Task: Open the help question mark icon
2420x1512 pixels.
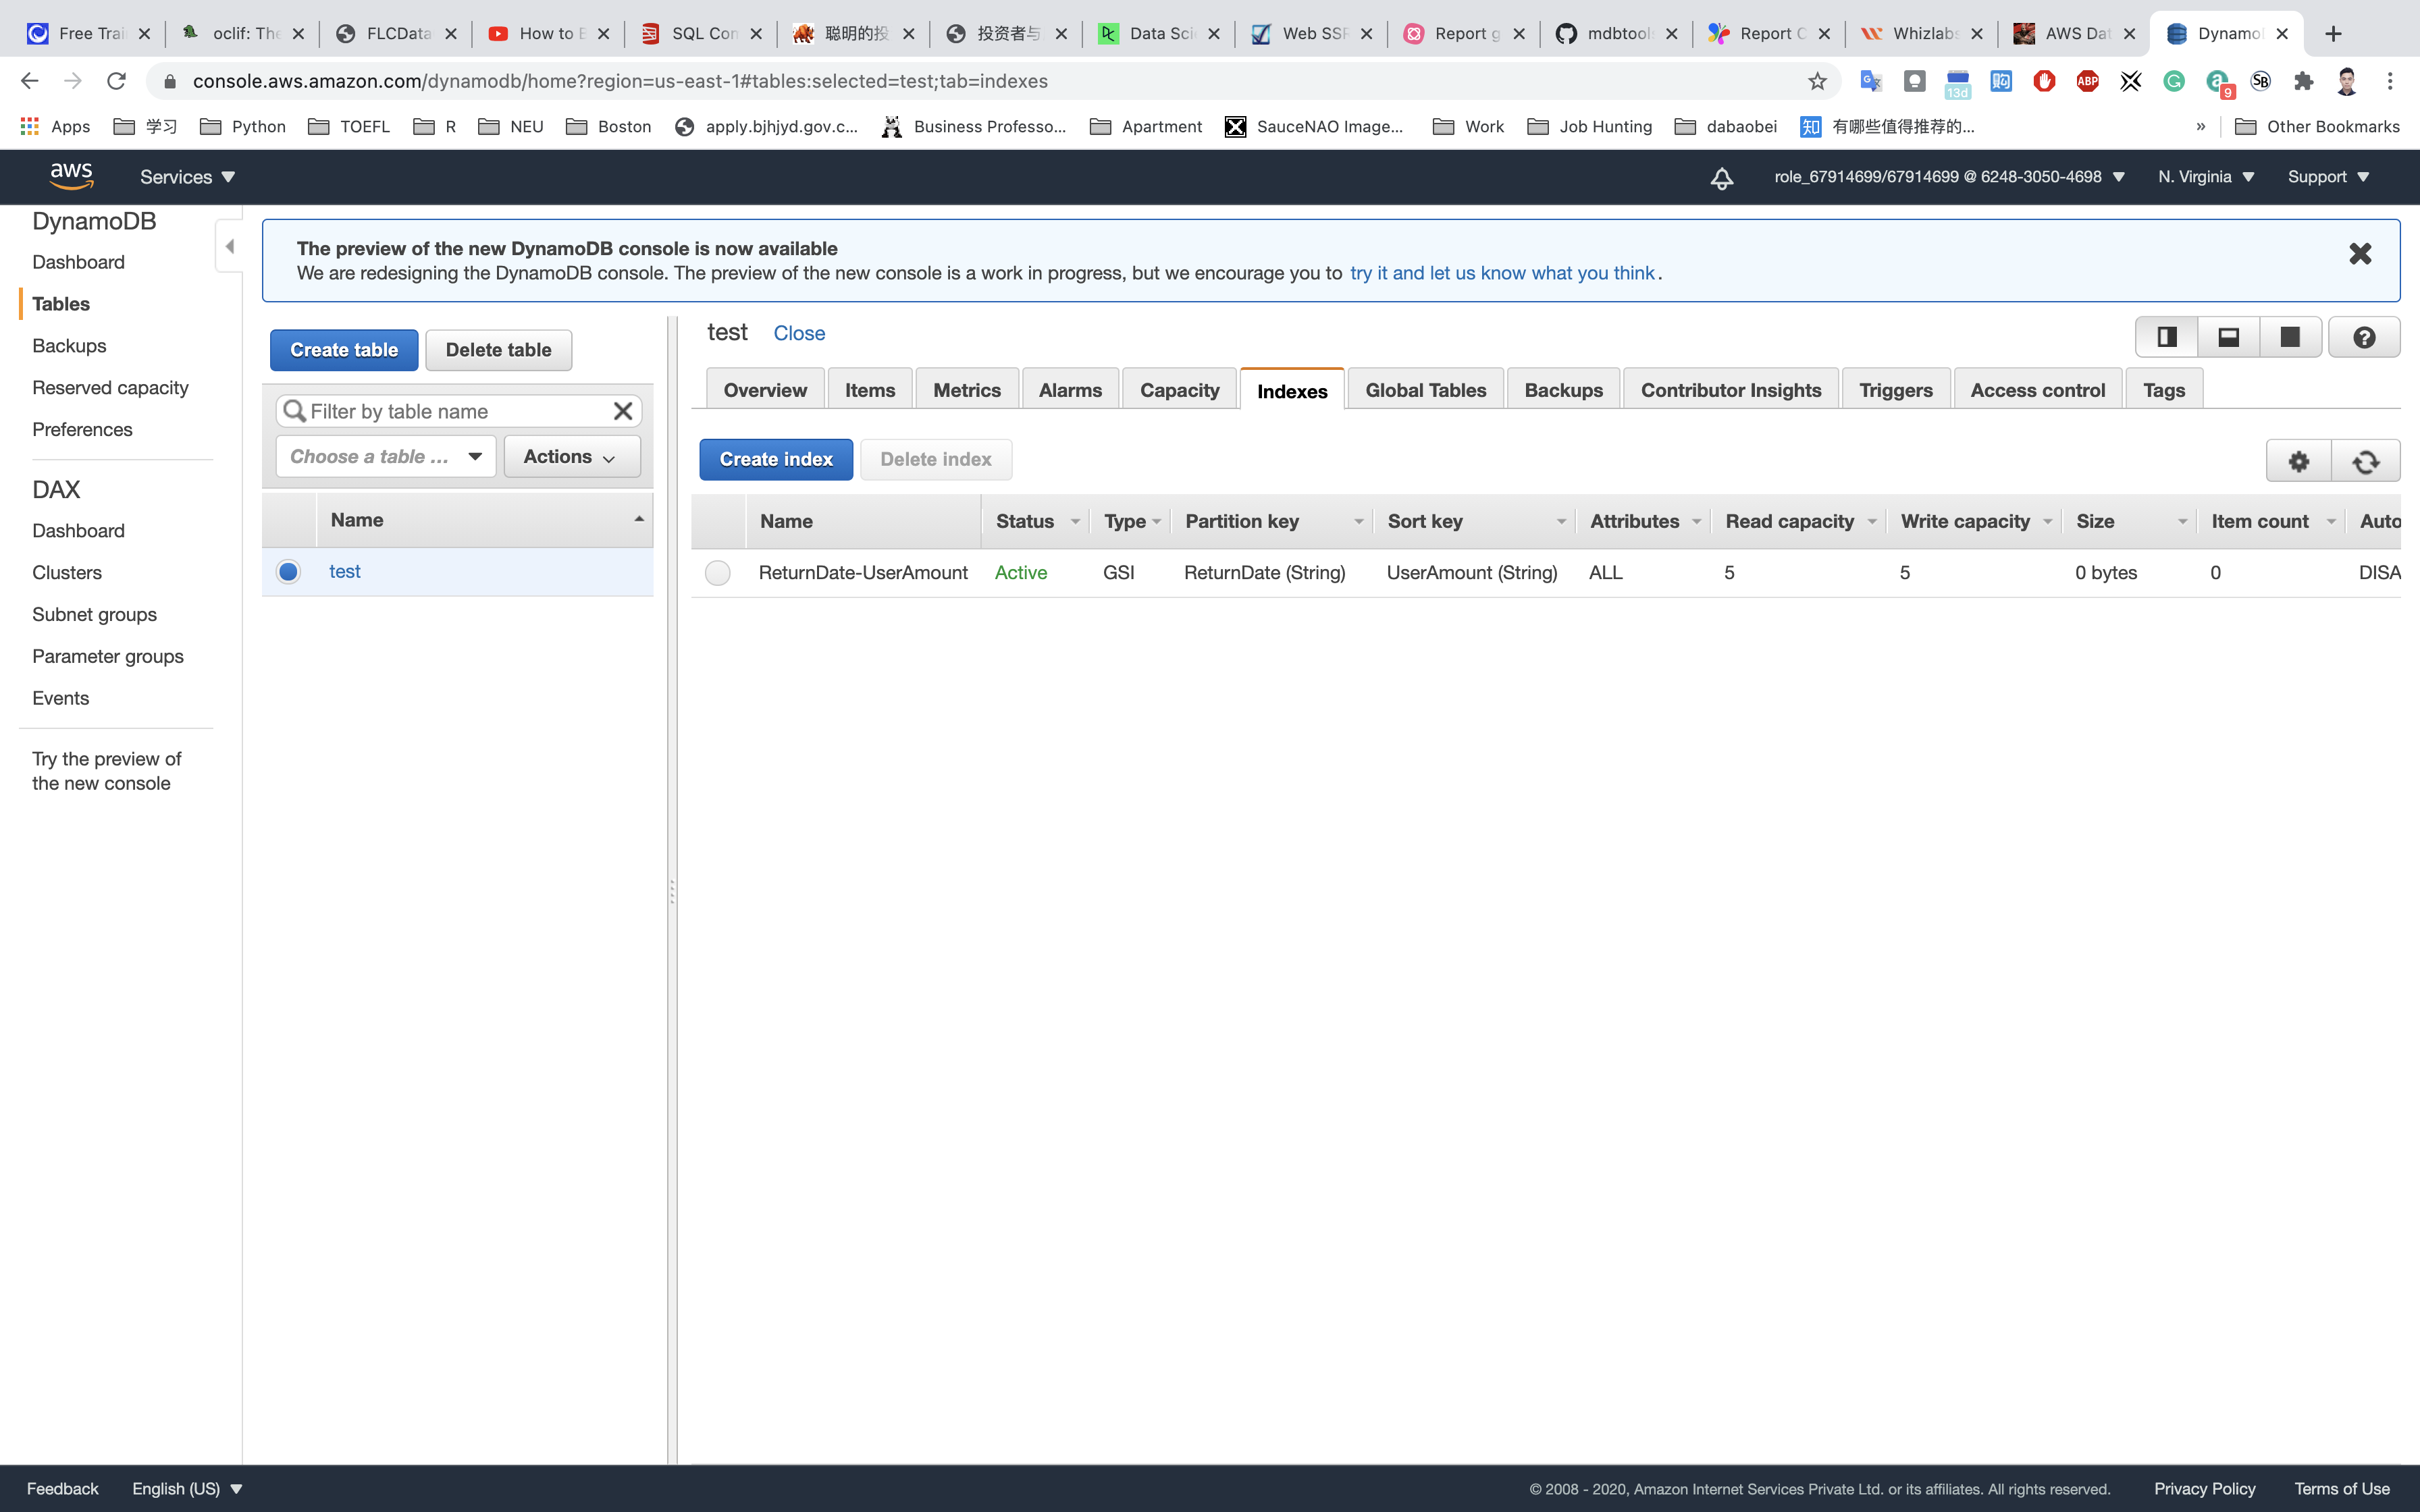Action: [2363, 337]
